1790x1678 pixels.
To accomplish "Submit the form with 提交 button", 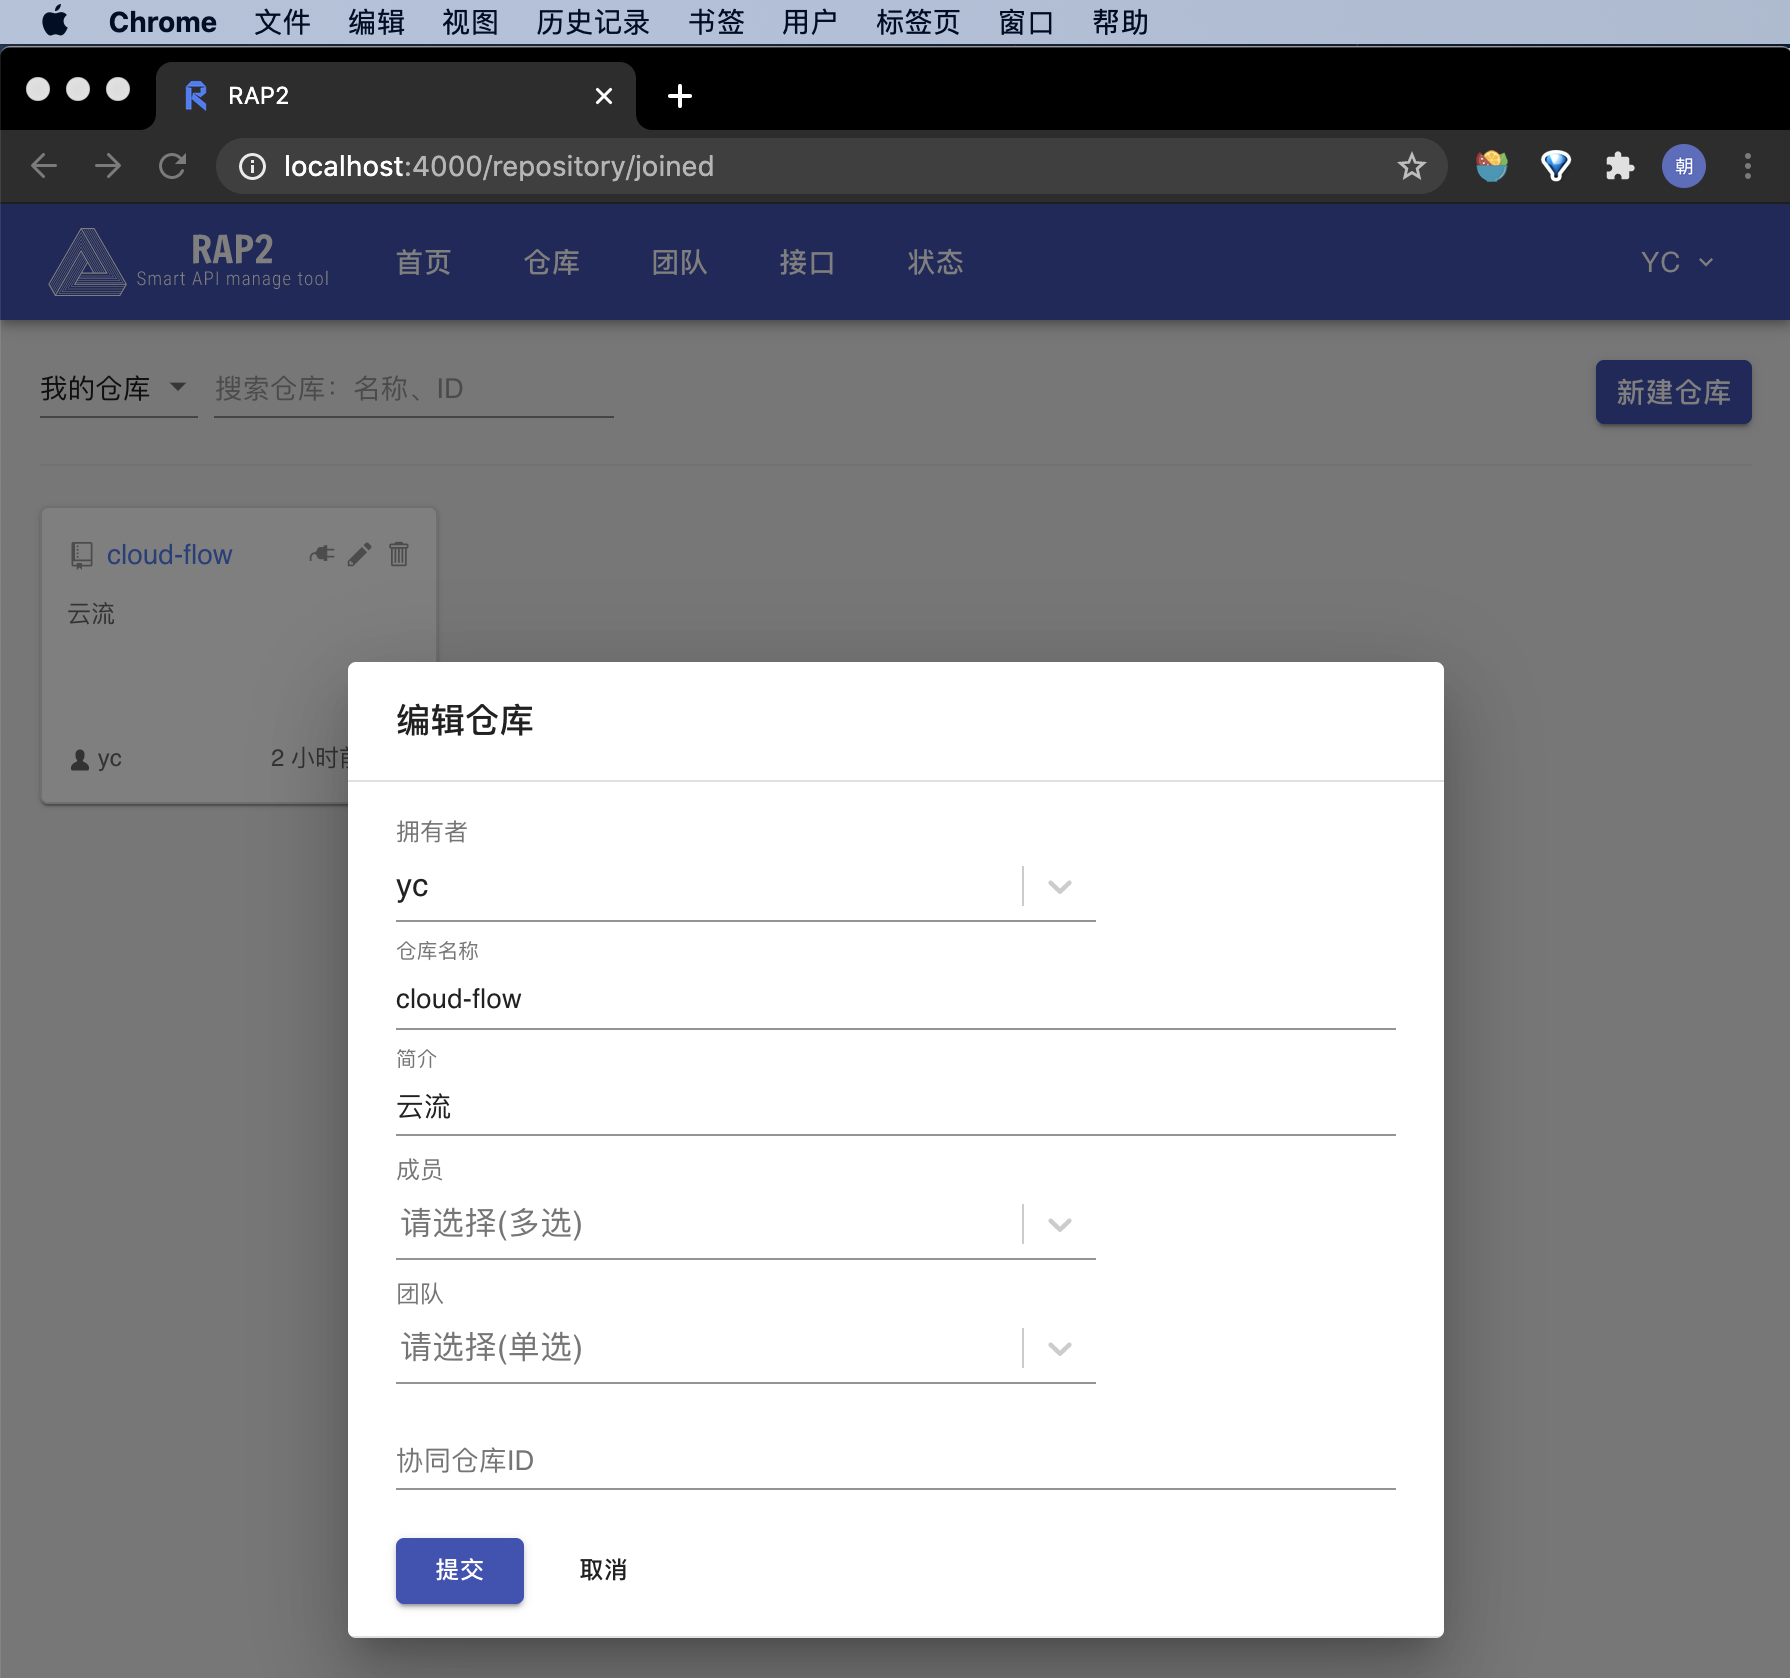I will [x=460, y=1570].
